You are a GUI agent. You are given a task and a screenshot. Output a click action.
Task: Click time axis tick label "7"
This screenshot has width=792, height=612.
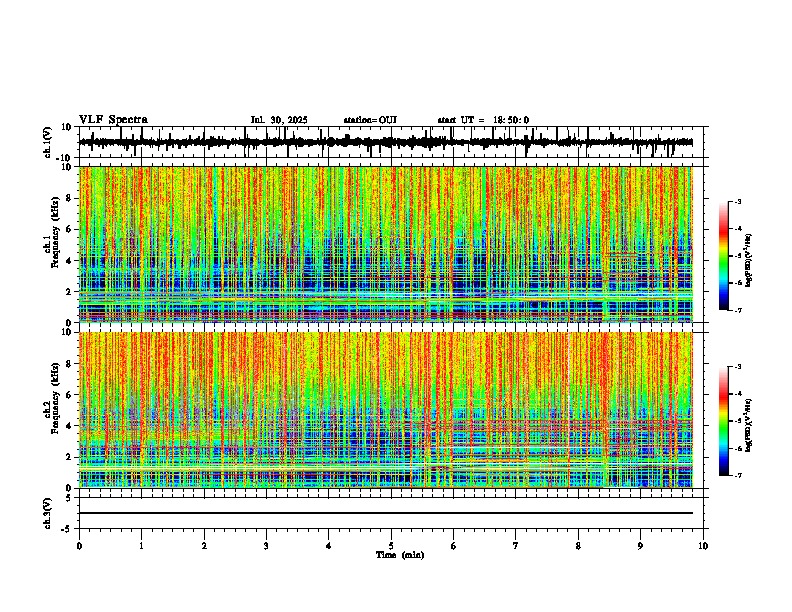pyautogui.click(x=516, y=546)
